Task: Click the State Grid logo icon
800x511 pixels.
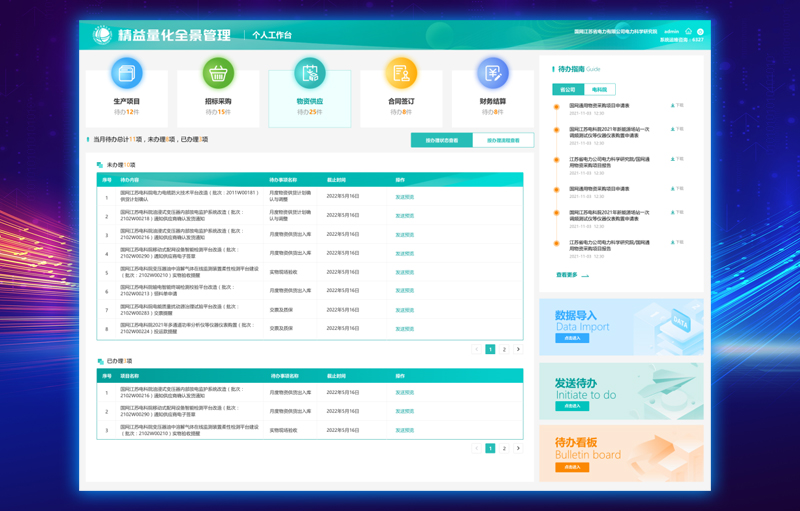Action: (102, 35)
